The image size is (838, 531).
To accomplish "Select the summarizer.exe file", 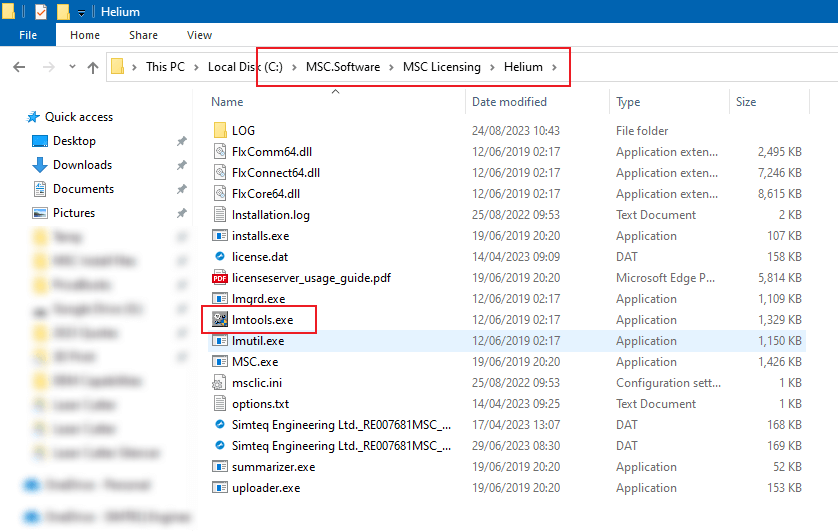I will [273, 467].
